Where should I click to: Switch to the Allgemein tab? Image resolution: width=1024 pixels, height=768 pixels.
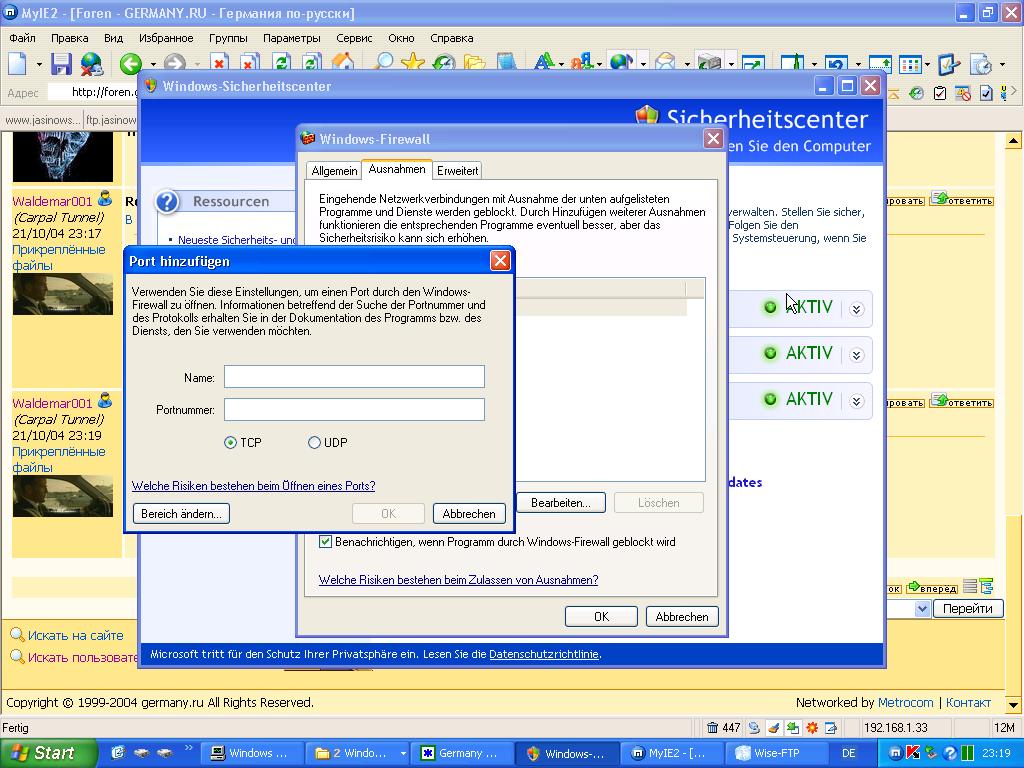click(x=334, y=170)
